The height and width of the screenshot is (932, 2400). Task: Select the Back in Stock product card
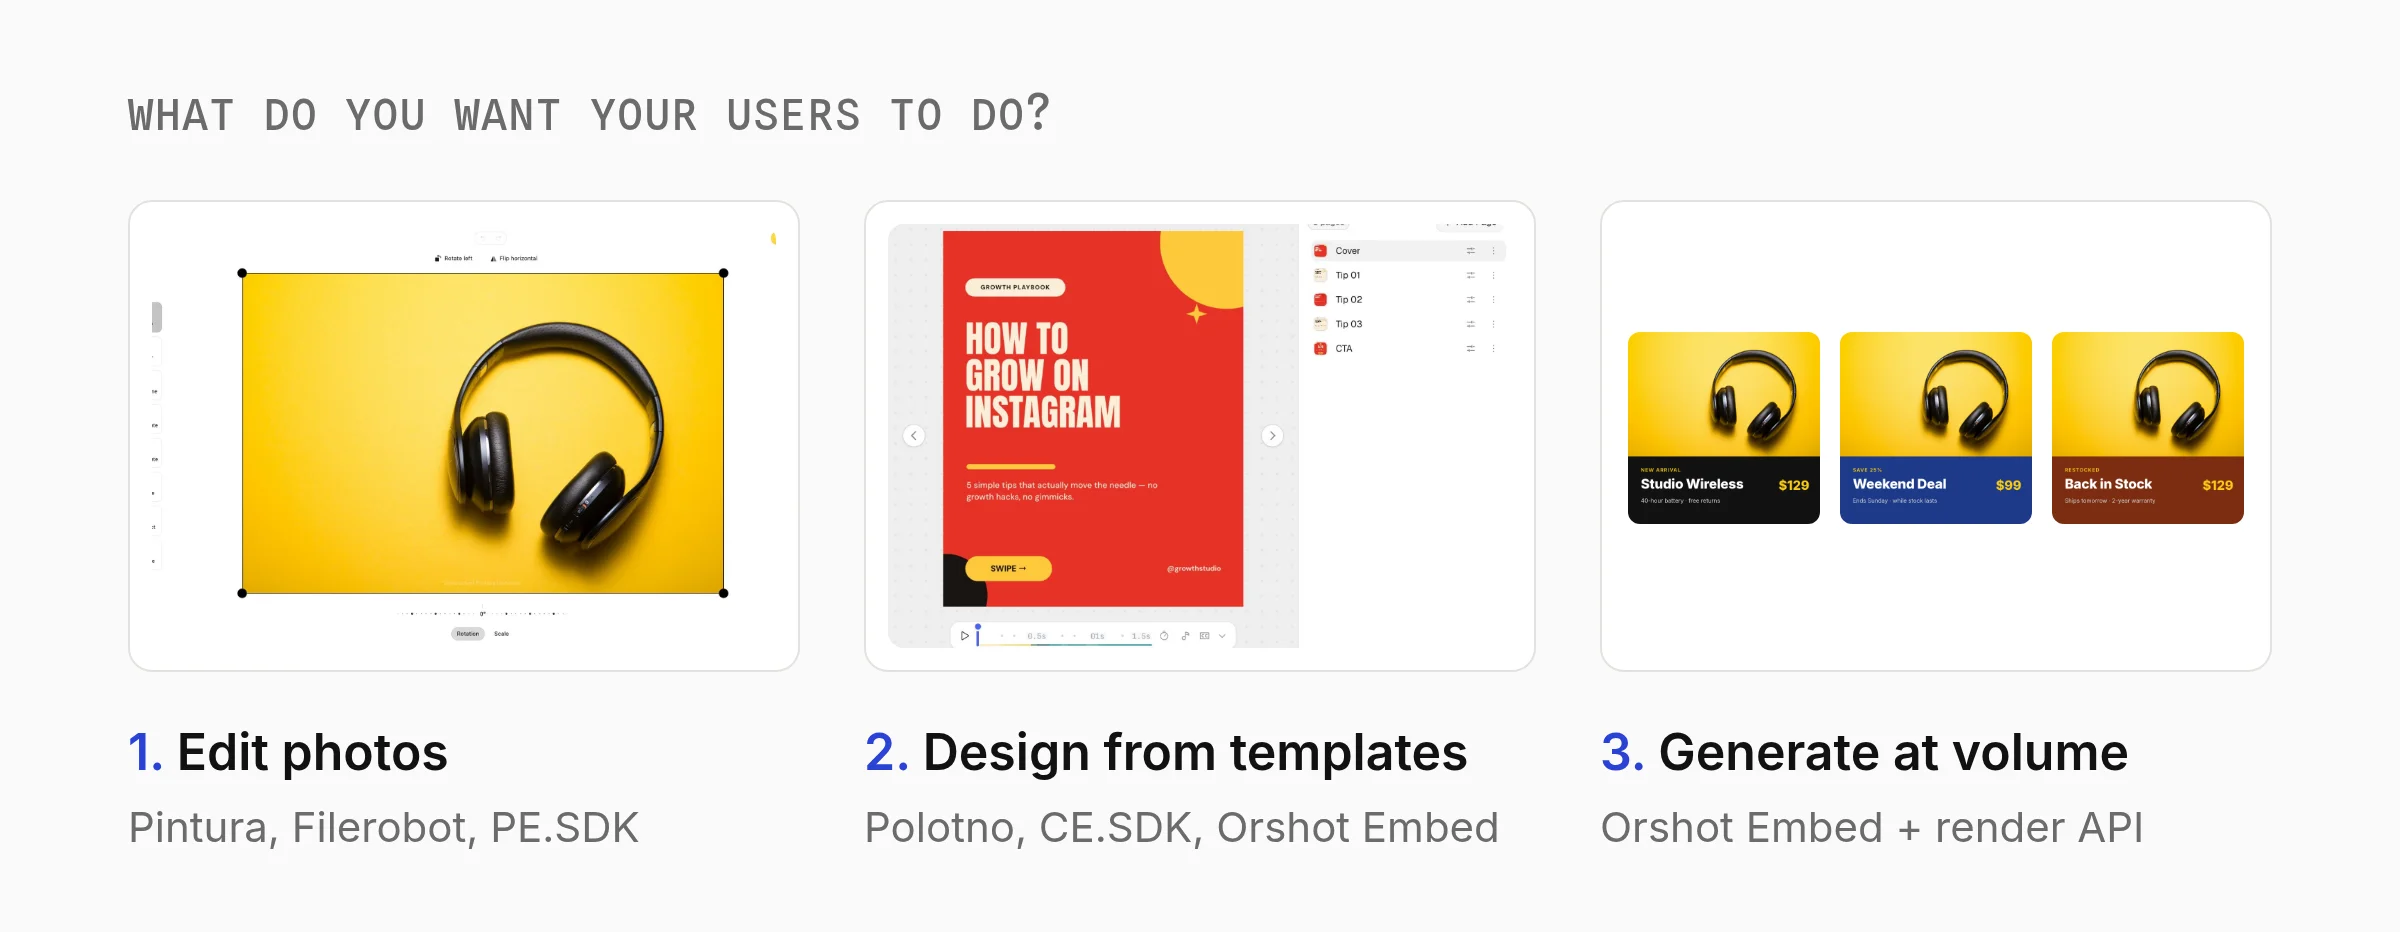tap(2148, 428)
